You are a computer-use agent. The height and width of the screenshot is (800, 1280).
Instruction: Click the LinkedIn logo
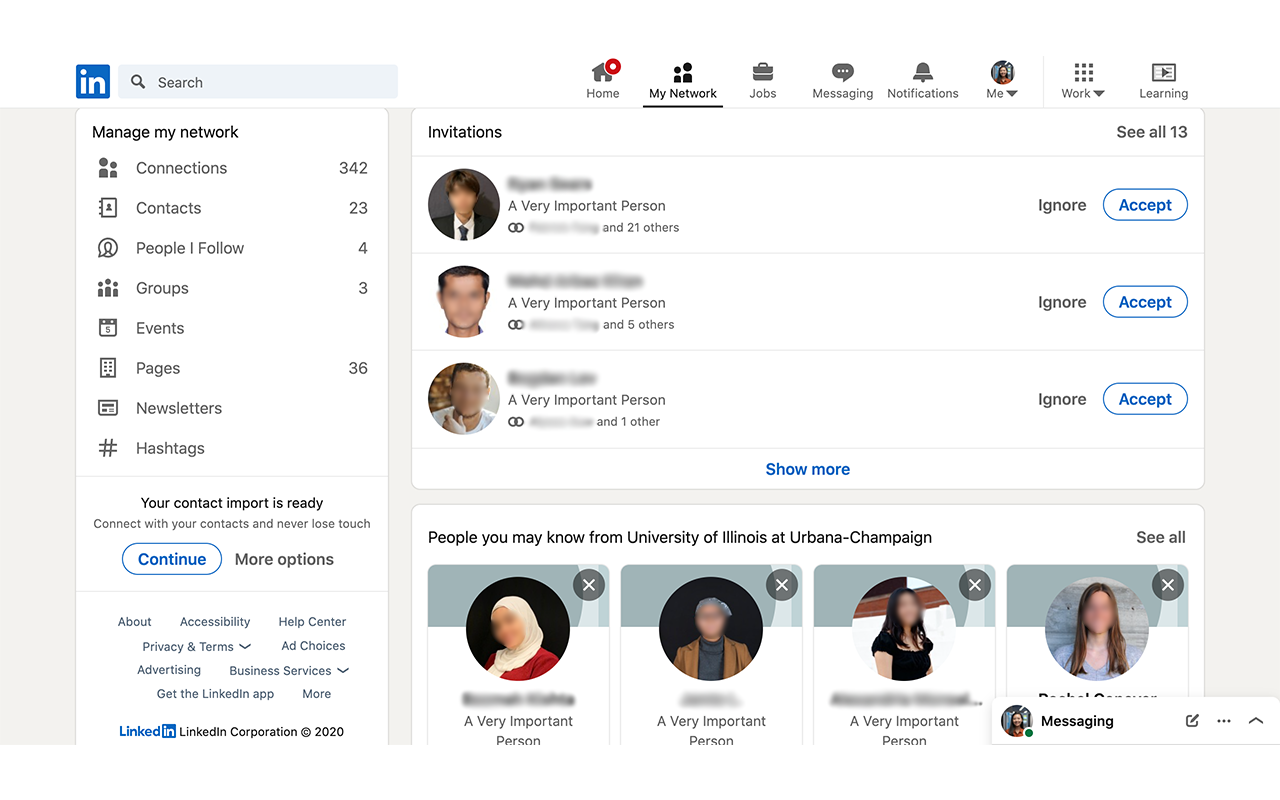pyautogui.click(x=92, y=81)
